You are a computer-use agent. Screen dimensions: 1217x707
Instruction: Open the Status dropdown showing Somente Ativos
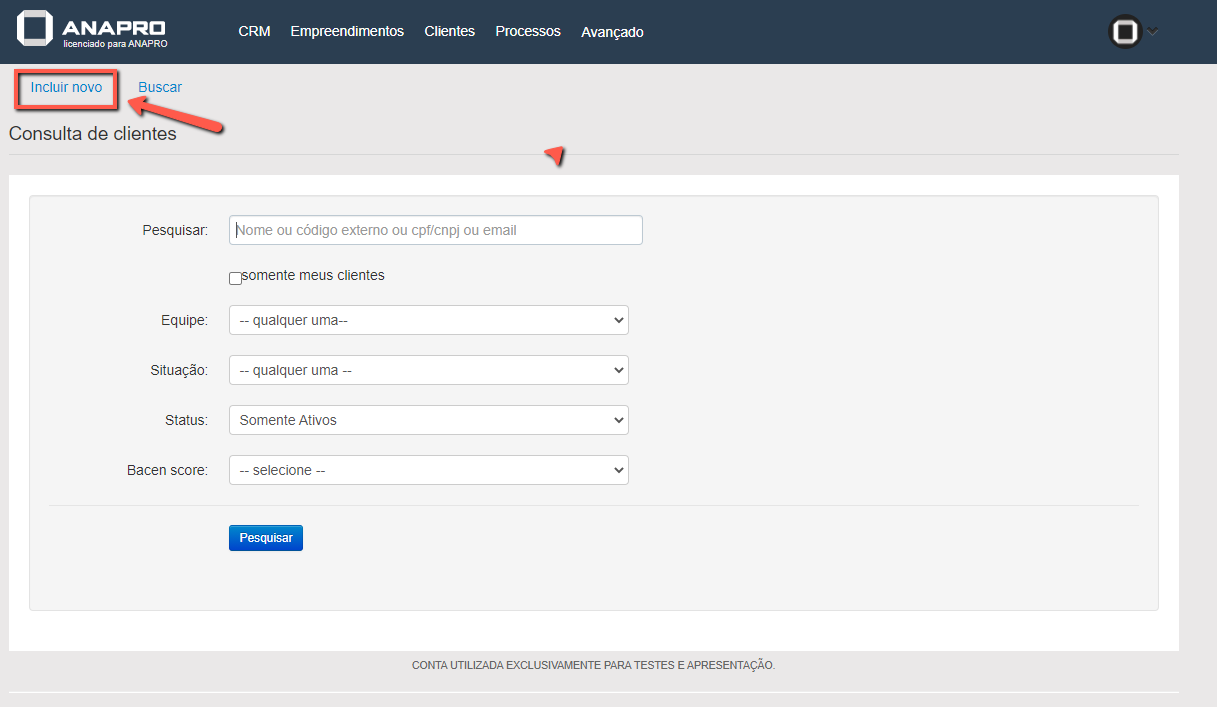click(x=428, y=420)
